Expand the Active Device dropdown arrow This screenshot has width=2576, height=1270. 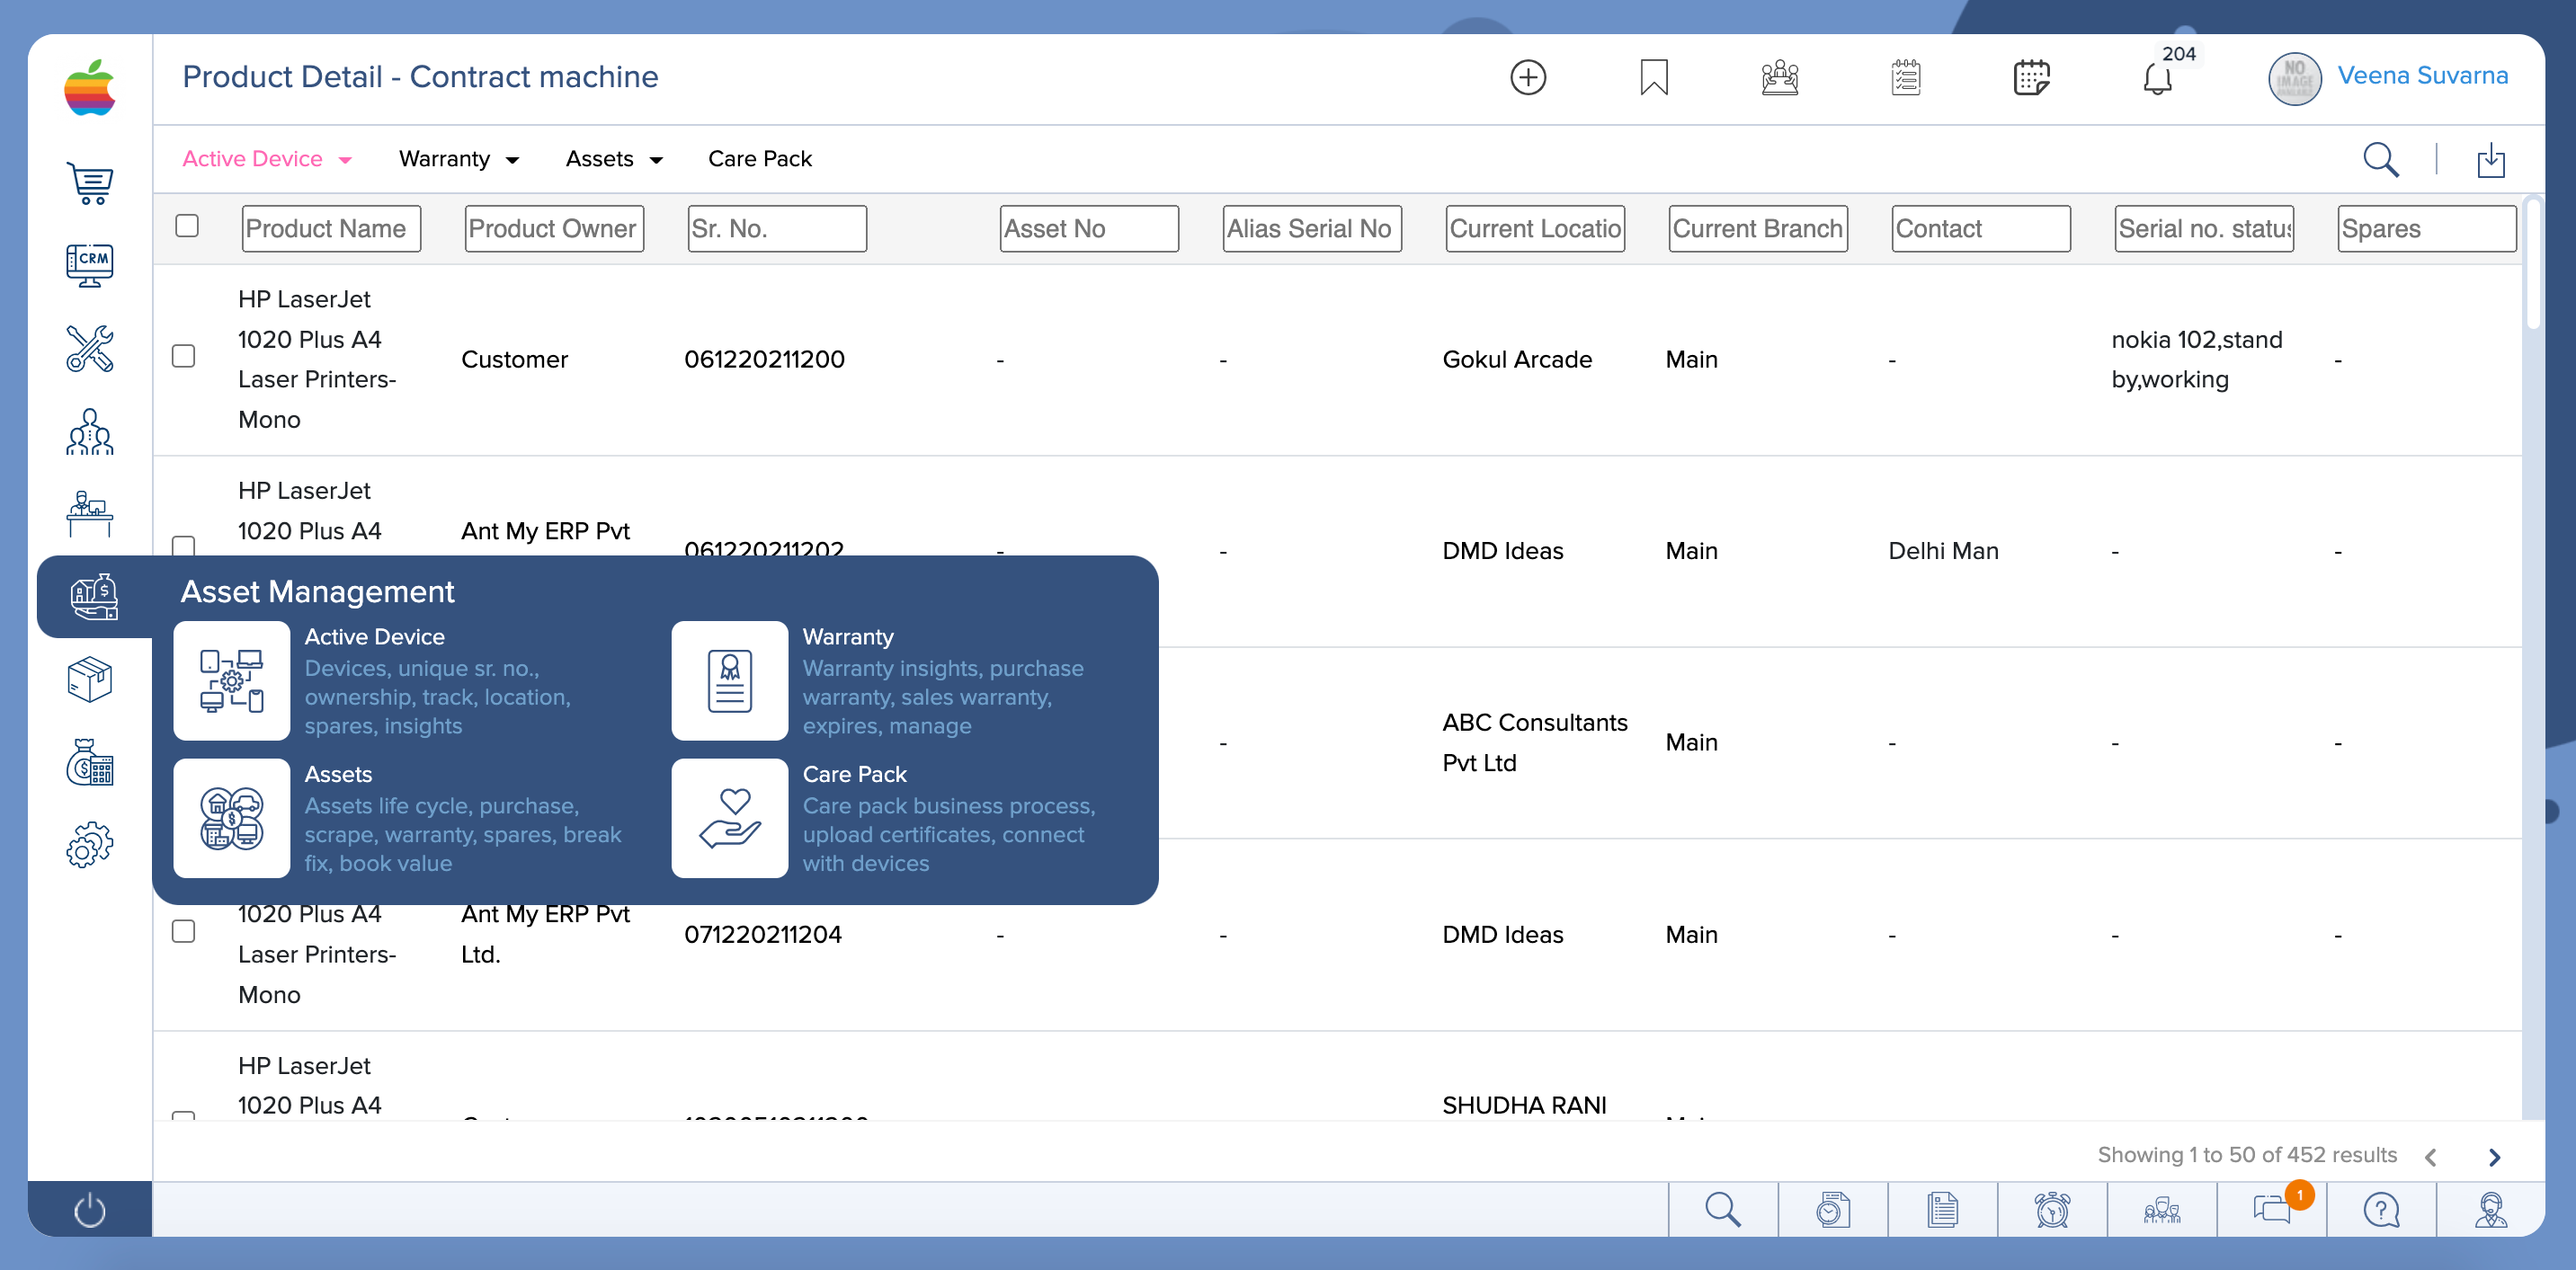[345, 160]
